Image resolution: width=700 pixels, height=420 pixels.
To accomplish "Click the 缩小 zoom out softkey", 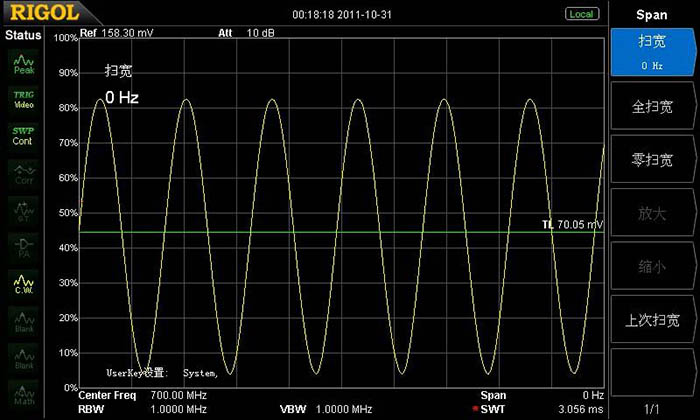I will [654, 266].
